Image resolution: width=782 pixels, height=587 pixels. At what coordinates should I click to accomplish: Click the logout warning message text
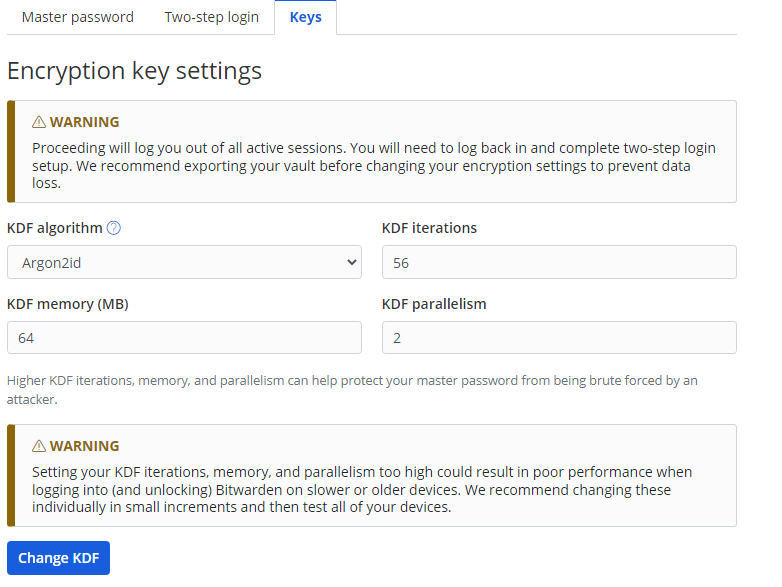(373, 166)
